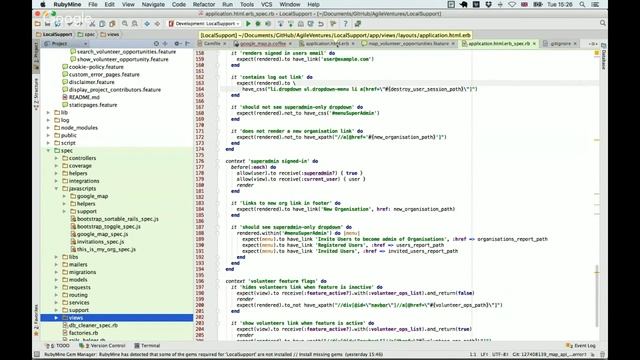Close the application.html.erb_spec.rb tab
The height and width of the screenshot is (360, 640).
(534, 43)
